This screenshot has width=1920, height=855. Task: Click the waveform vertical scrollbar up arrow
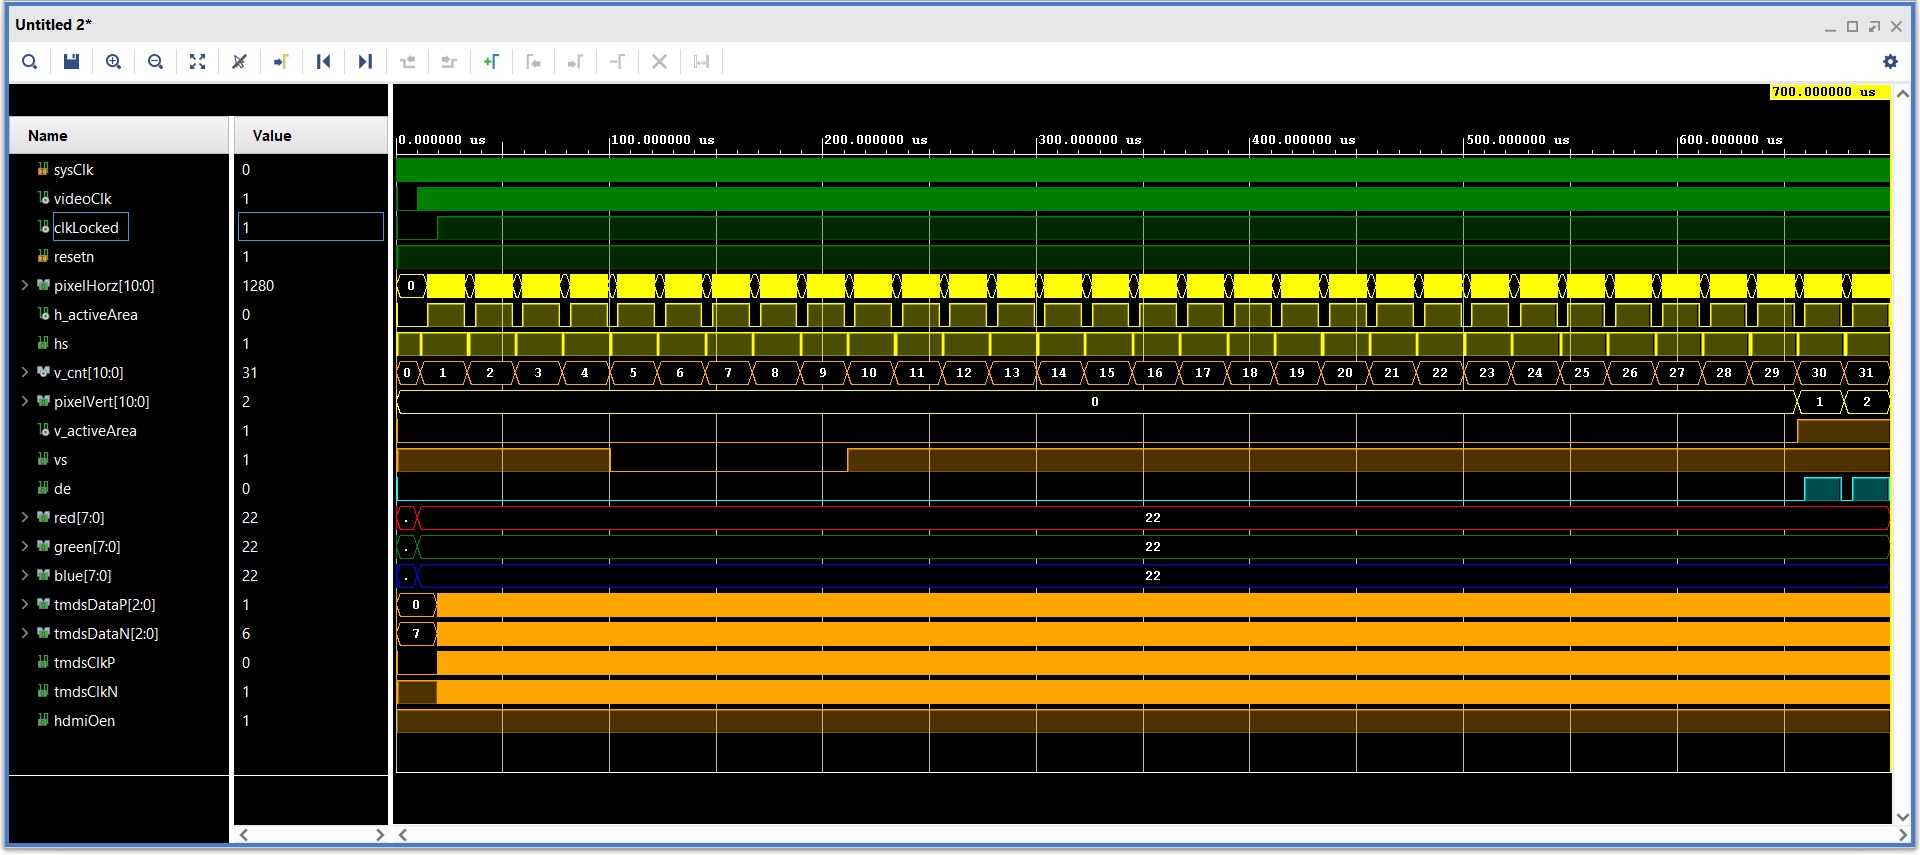click(x=1903, y=94)
